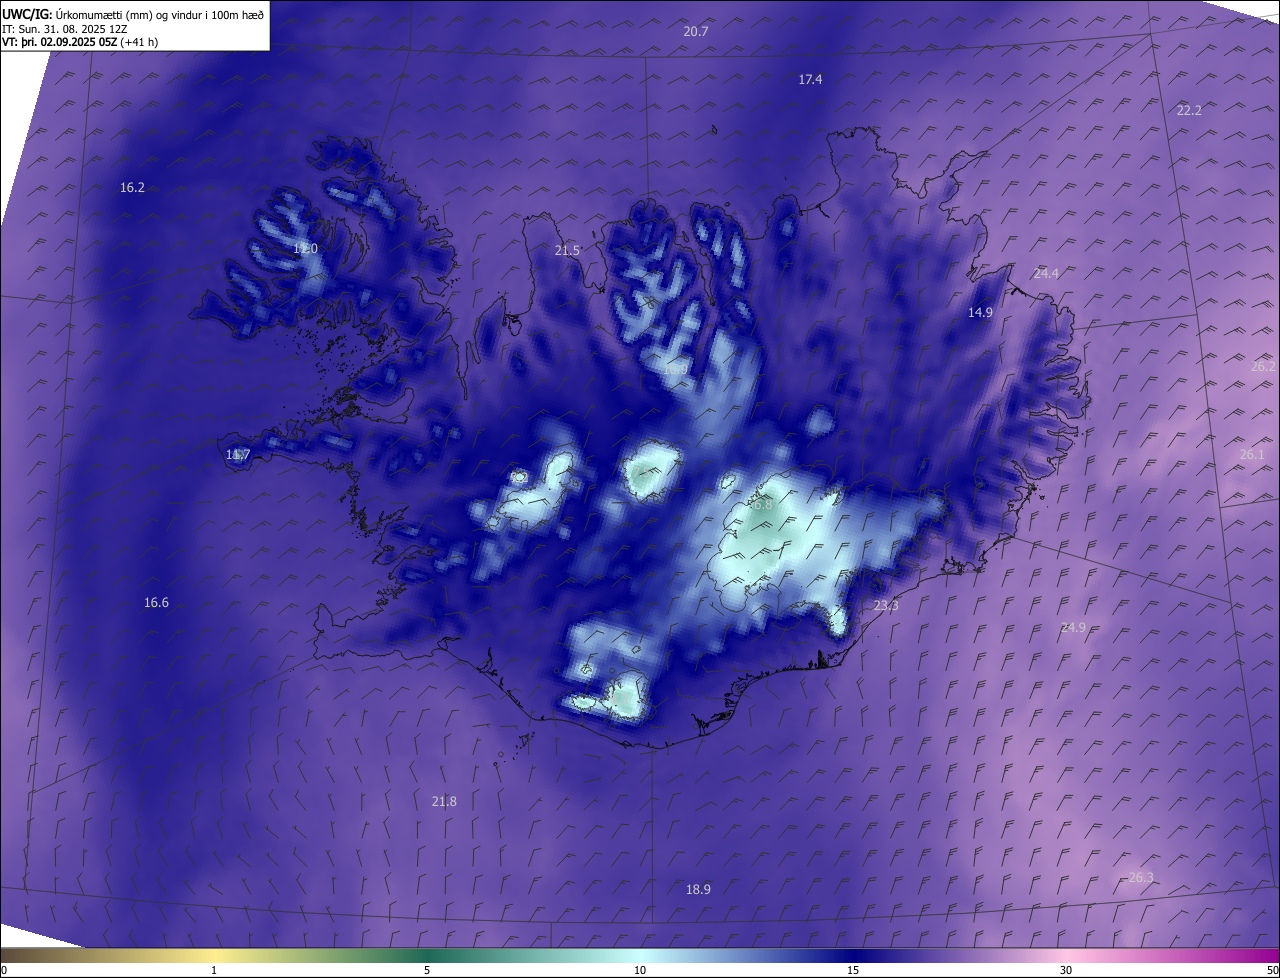
Task: Click the 18.9 value label
Action: [698, 889]
